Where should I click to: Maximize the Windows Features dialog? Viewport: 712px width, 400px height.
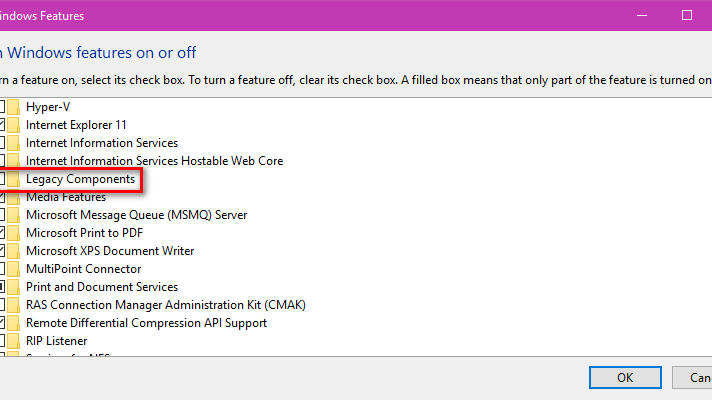(687, 15)
